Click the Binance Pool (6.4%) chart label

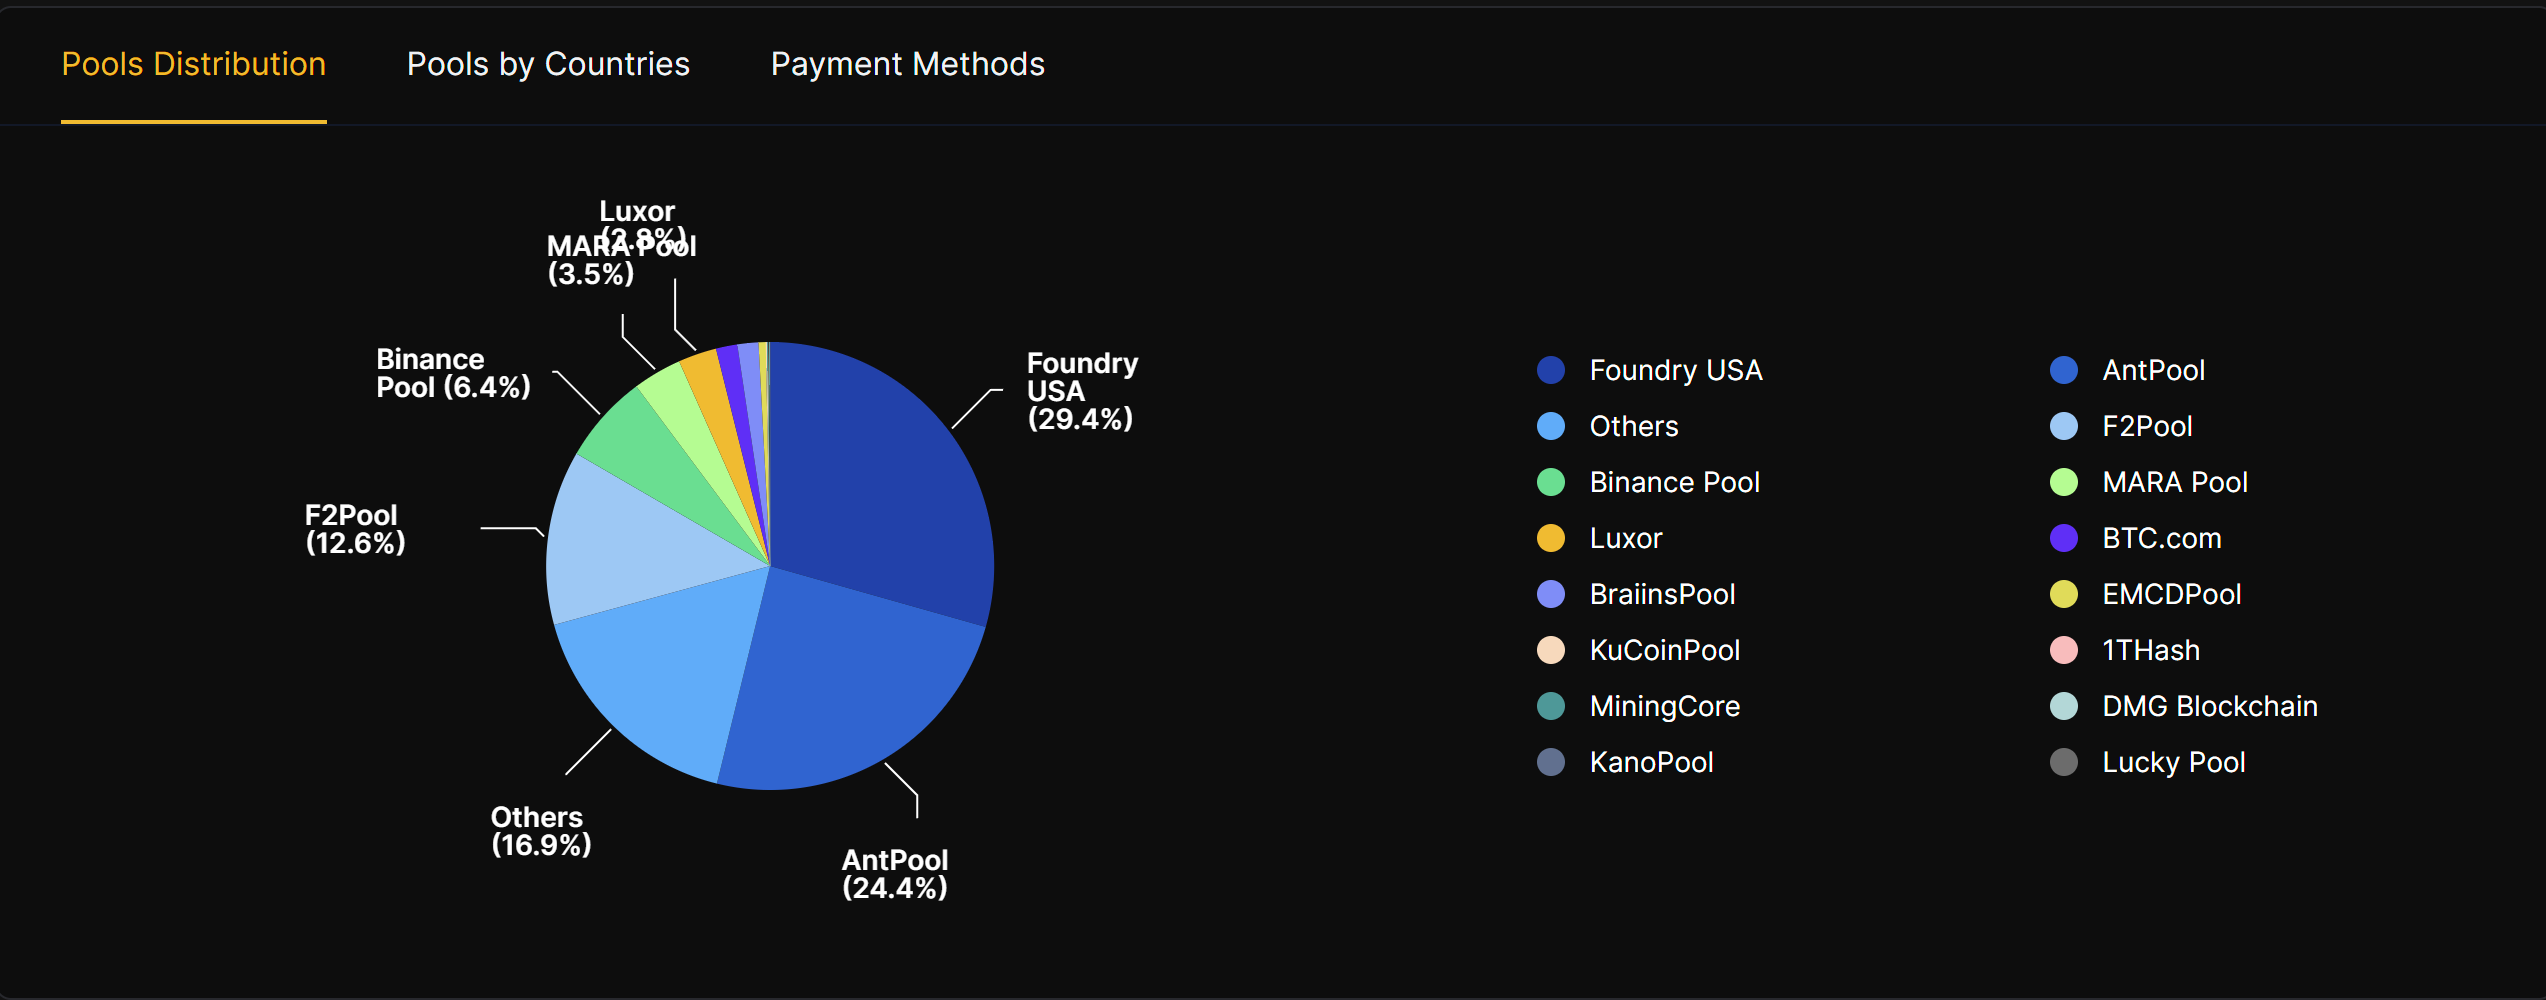(x=453, y=373)
